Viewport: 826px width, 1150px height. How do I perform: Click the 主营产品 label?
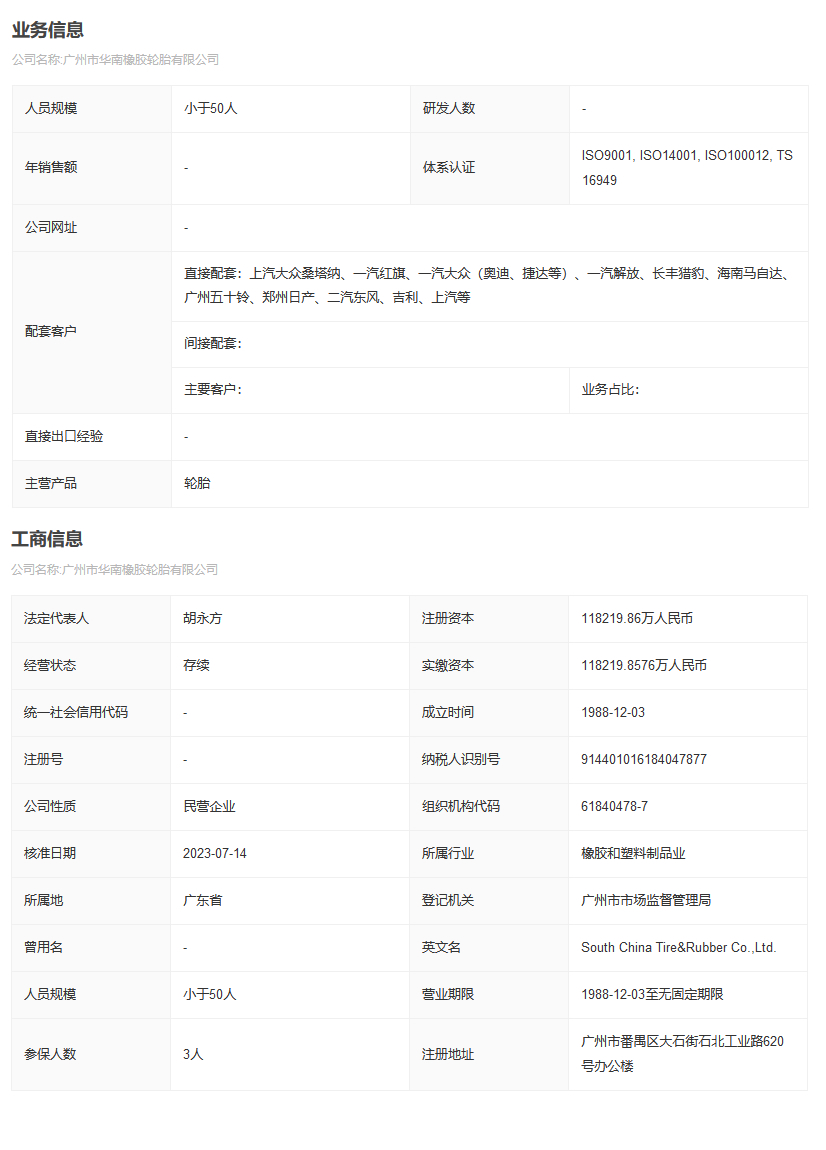tap(51, 483)
